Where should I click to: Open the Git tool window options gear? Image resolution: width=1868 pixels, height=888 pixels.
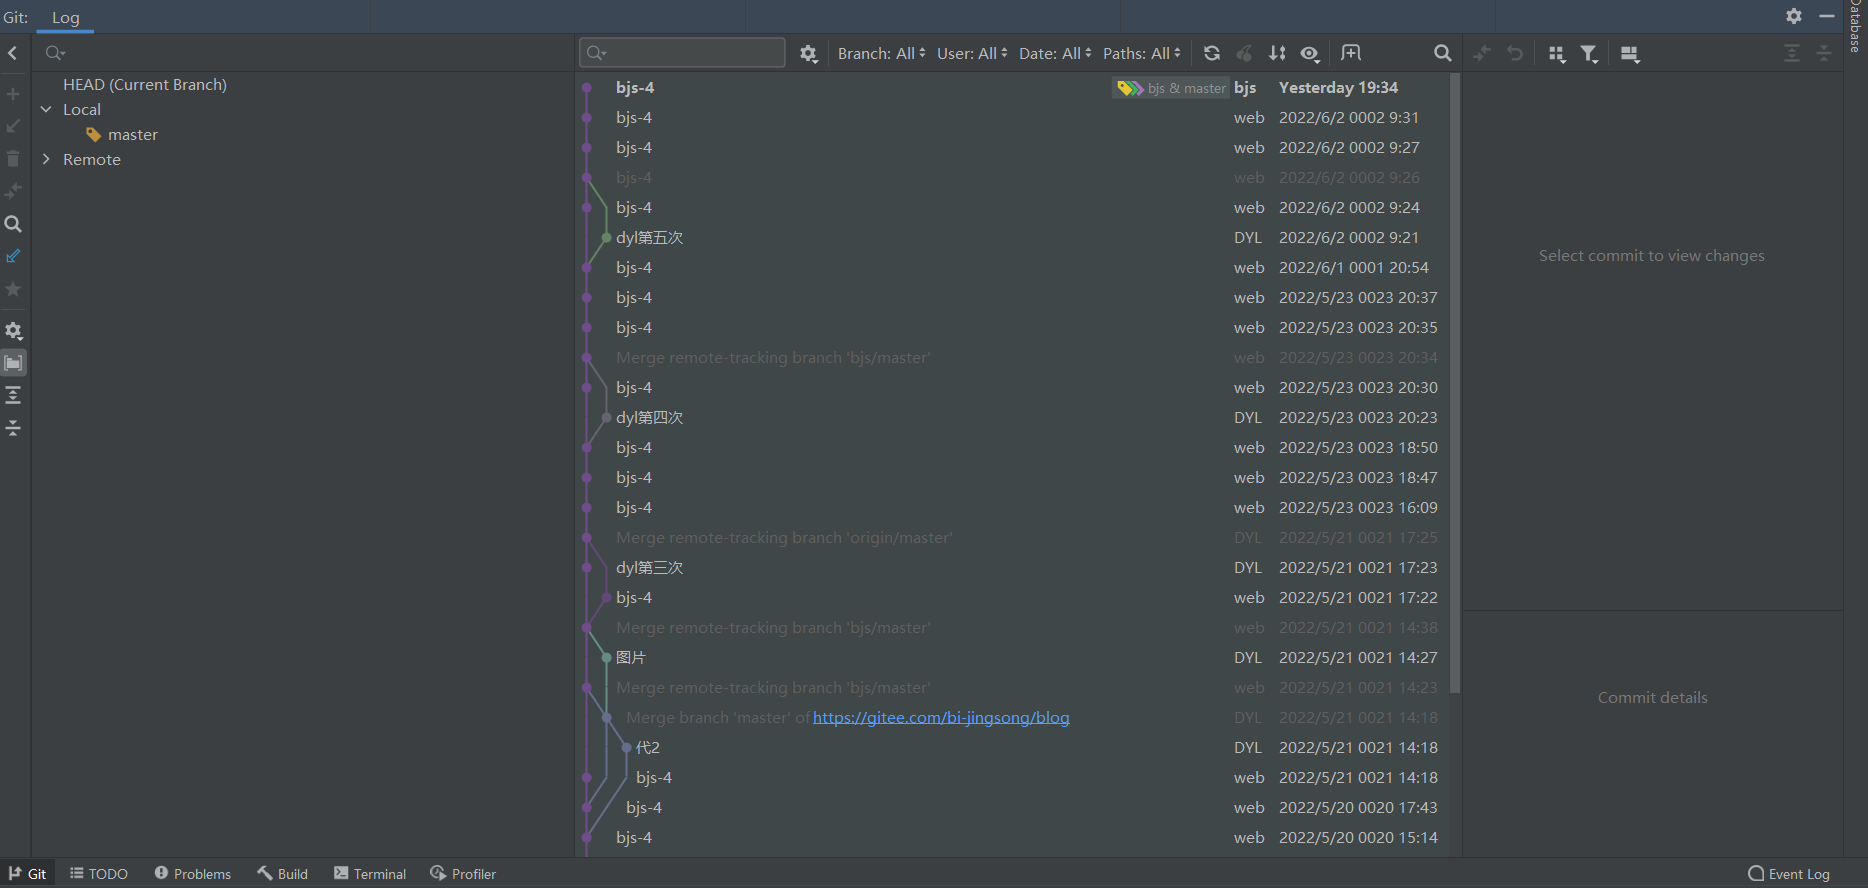click(x=1794, y=16)
